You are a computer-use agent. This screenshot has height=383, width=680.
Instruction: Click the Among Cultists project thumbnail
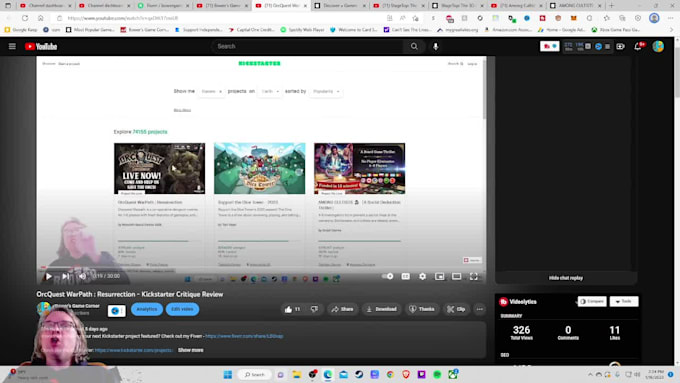pyautogui.click(x=360, y=168)
